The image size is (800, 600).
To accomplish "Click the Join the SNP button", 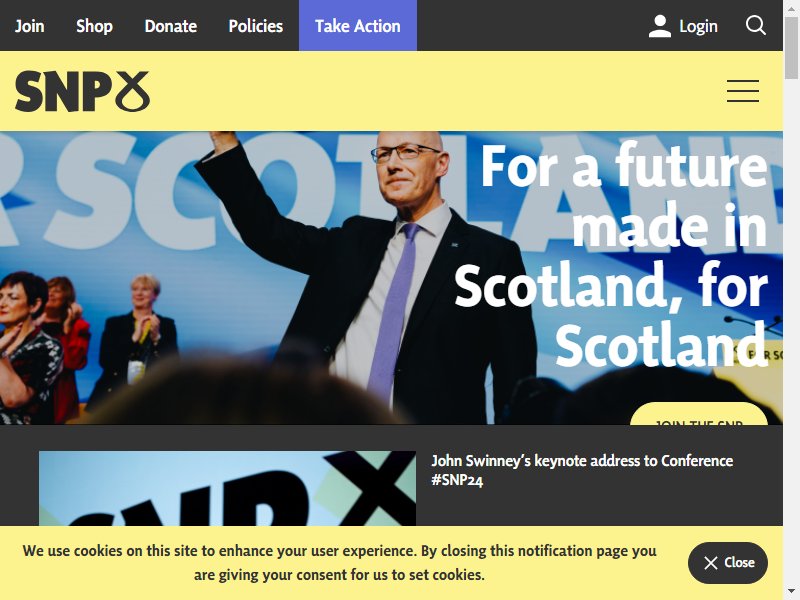I will tap(699, 414).
